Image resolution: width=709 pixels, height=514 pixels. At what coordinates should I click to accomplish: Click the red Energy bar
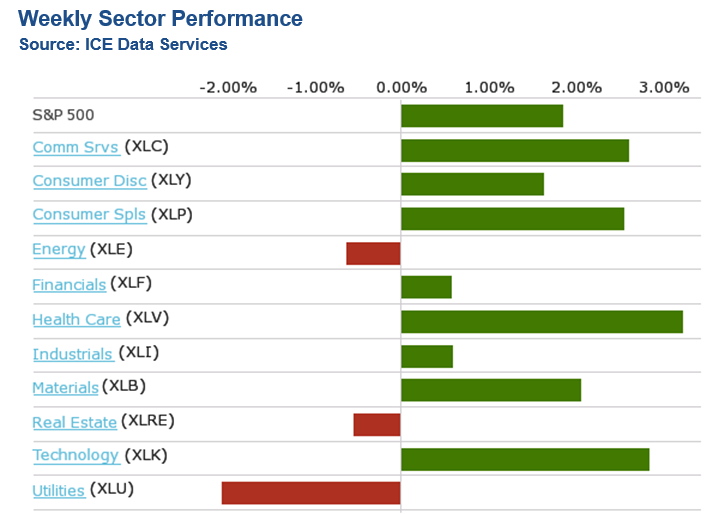[373, 253]
